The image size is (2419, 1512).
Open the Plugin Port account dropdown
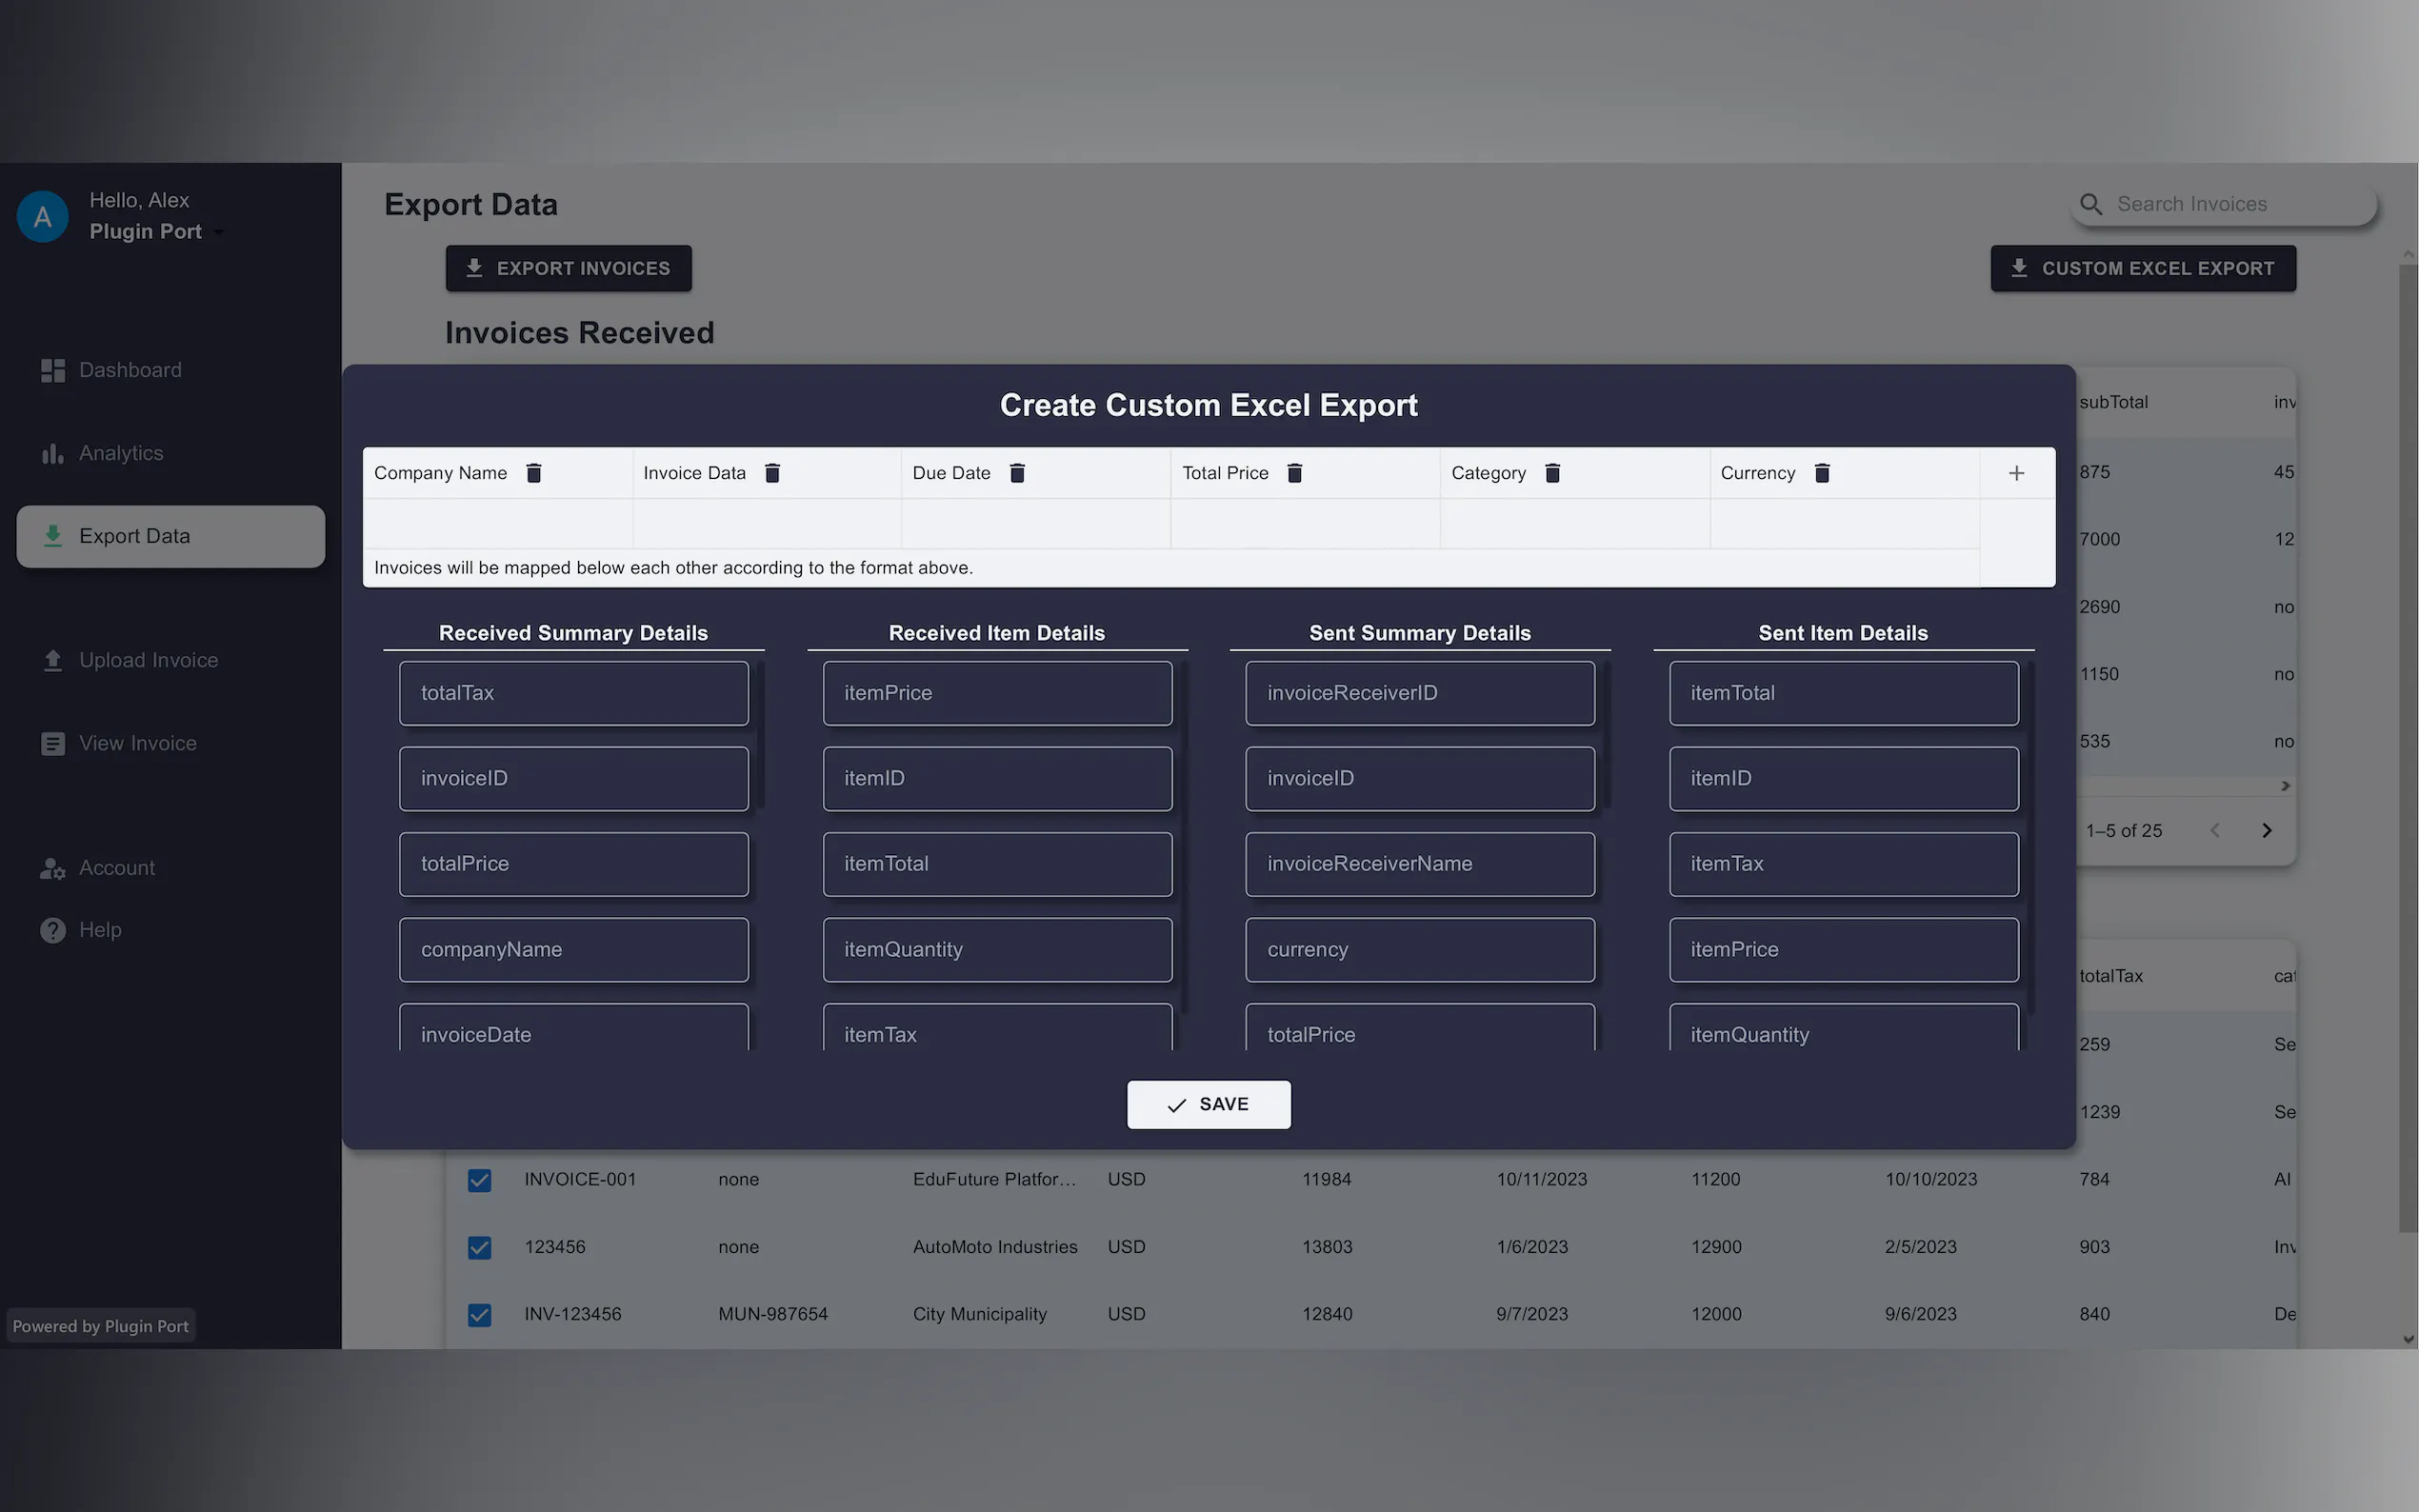[x=219, y=232]
